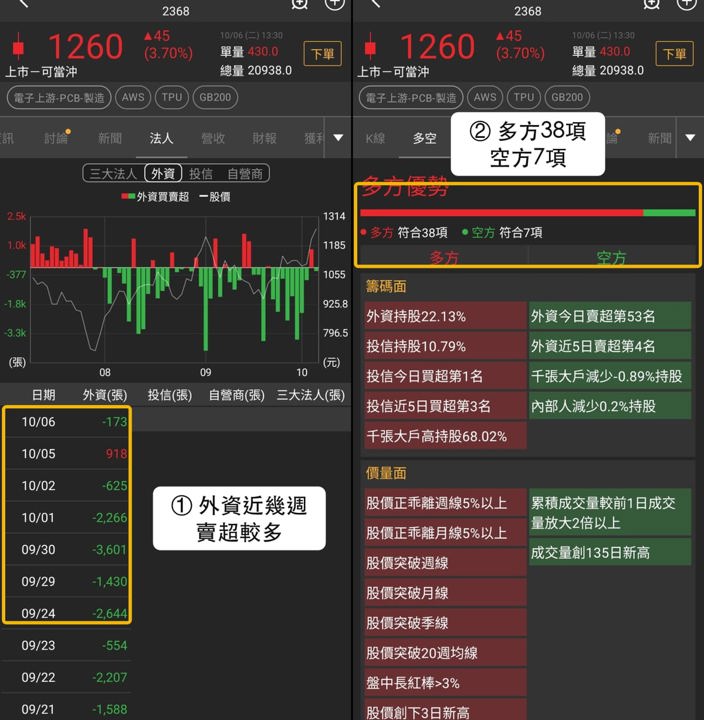The image size is (704, 720).
Task: Select the 三大法人 segment option
Action: 113,174
